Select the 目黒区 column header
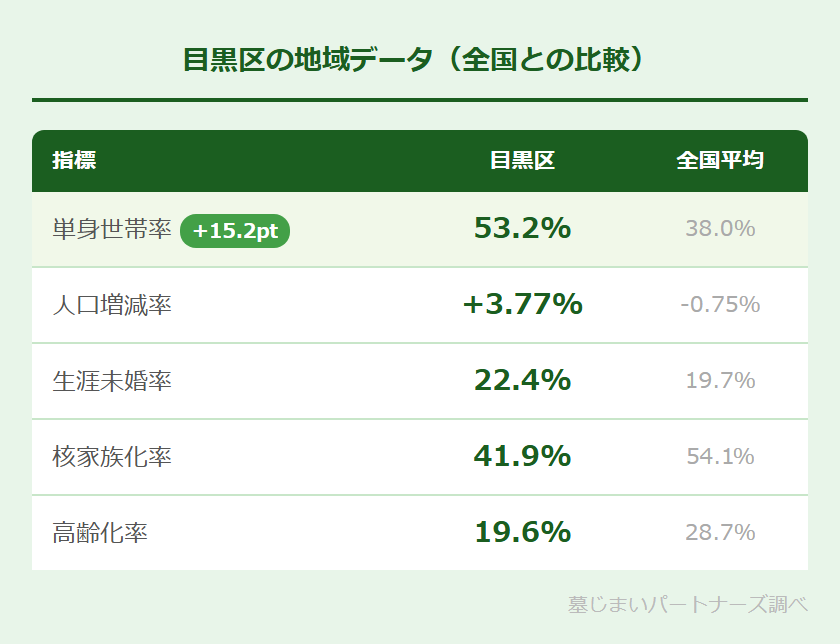 pyautogui.click(x=522, y=160)
